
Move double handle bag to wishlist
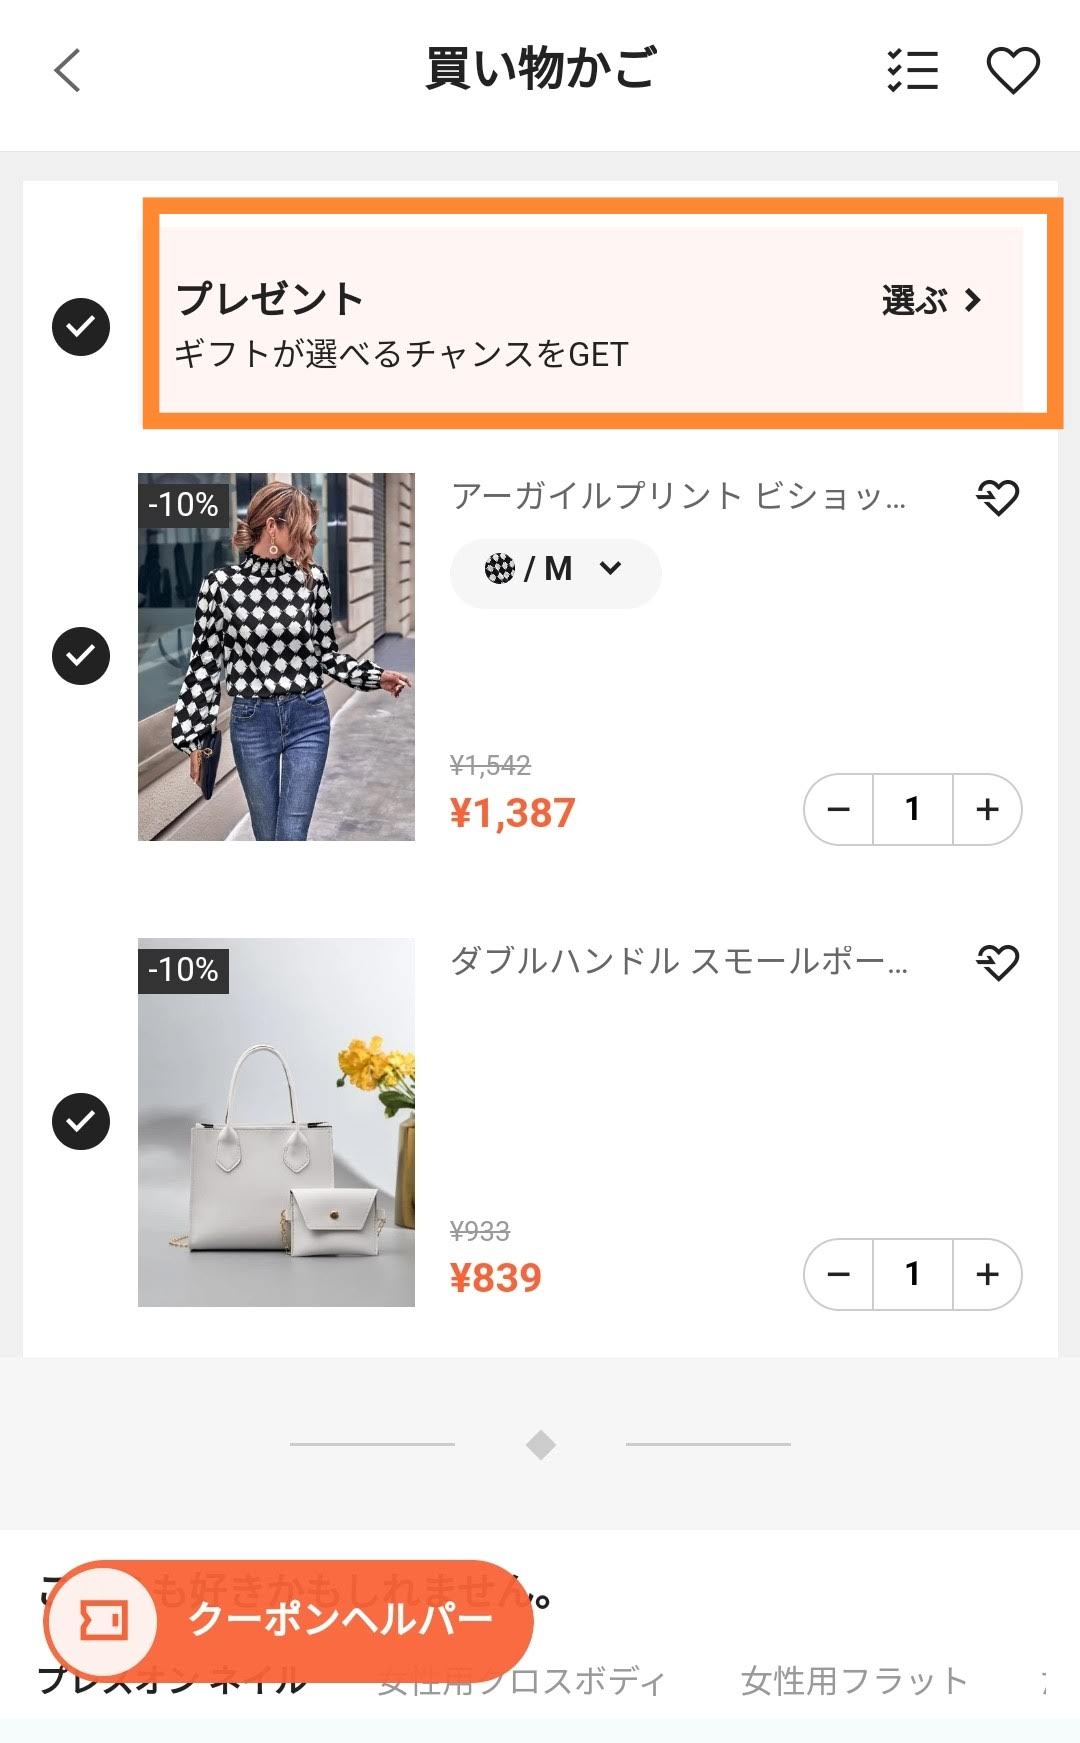pyautogui.click(x=997, y=962)
